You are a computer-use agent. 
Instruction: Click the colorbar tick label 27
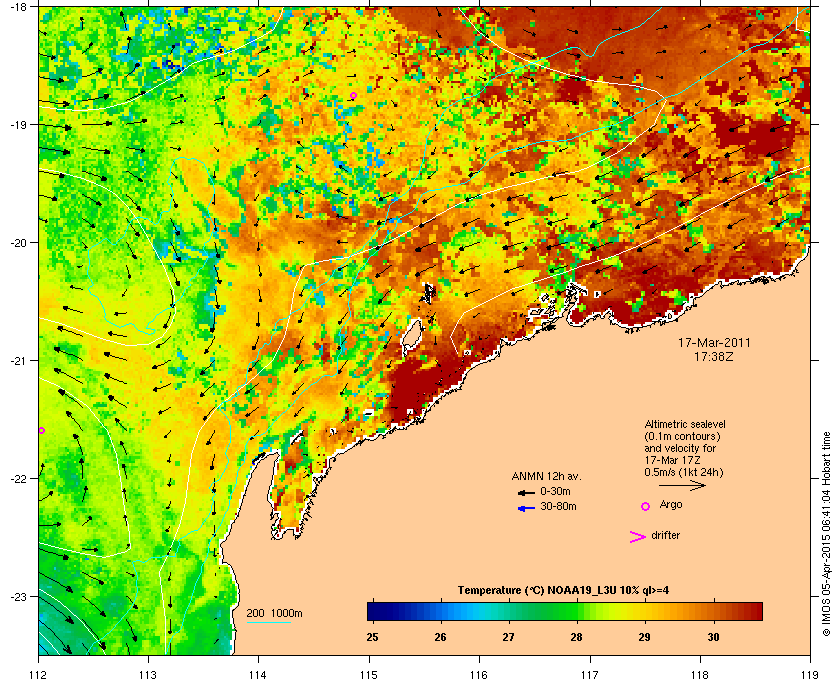[508, 637]
